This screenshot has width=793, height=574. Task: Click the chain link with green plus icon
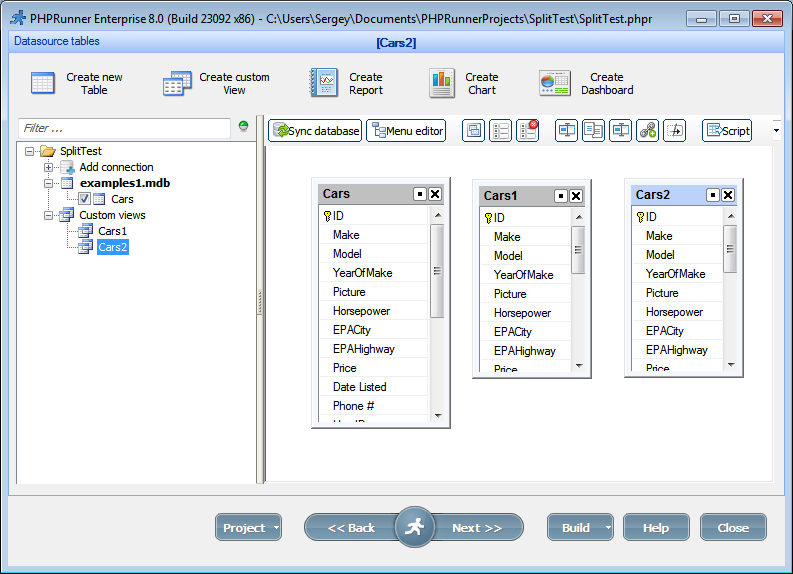(647, 131)
